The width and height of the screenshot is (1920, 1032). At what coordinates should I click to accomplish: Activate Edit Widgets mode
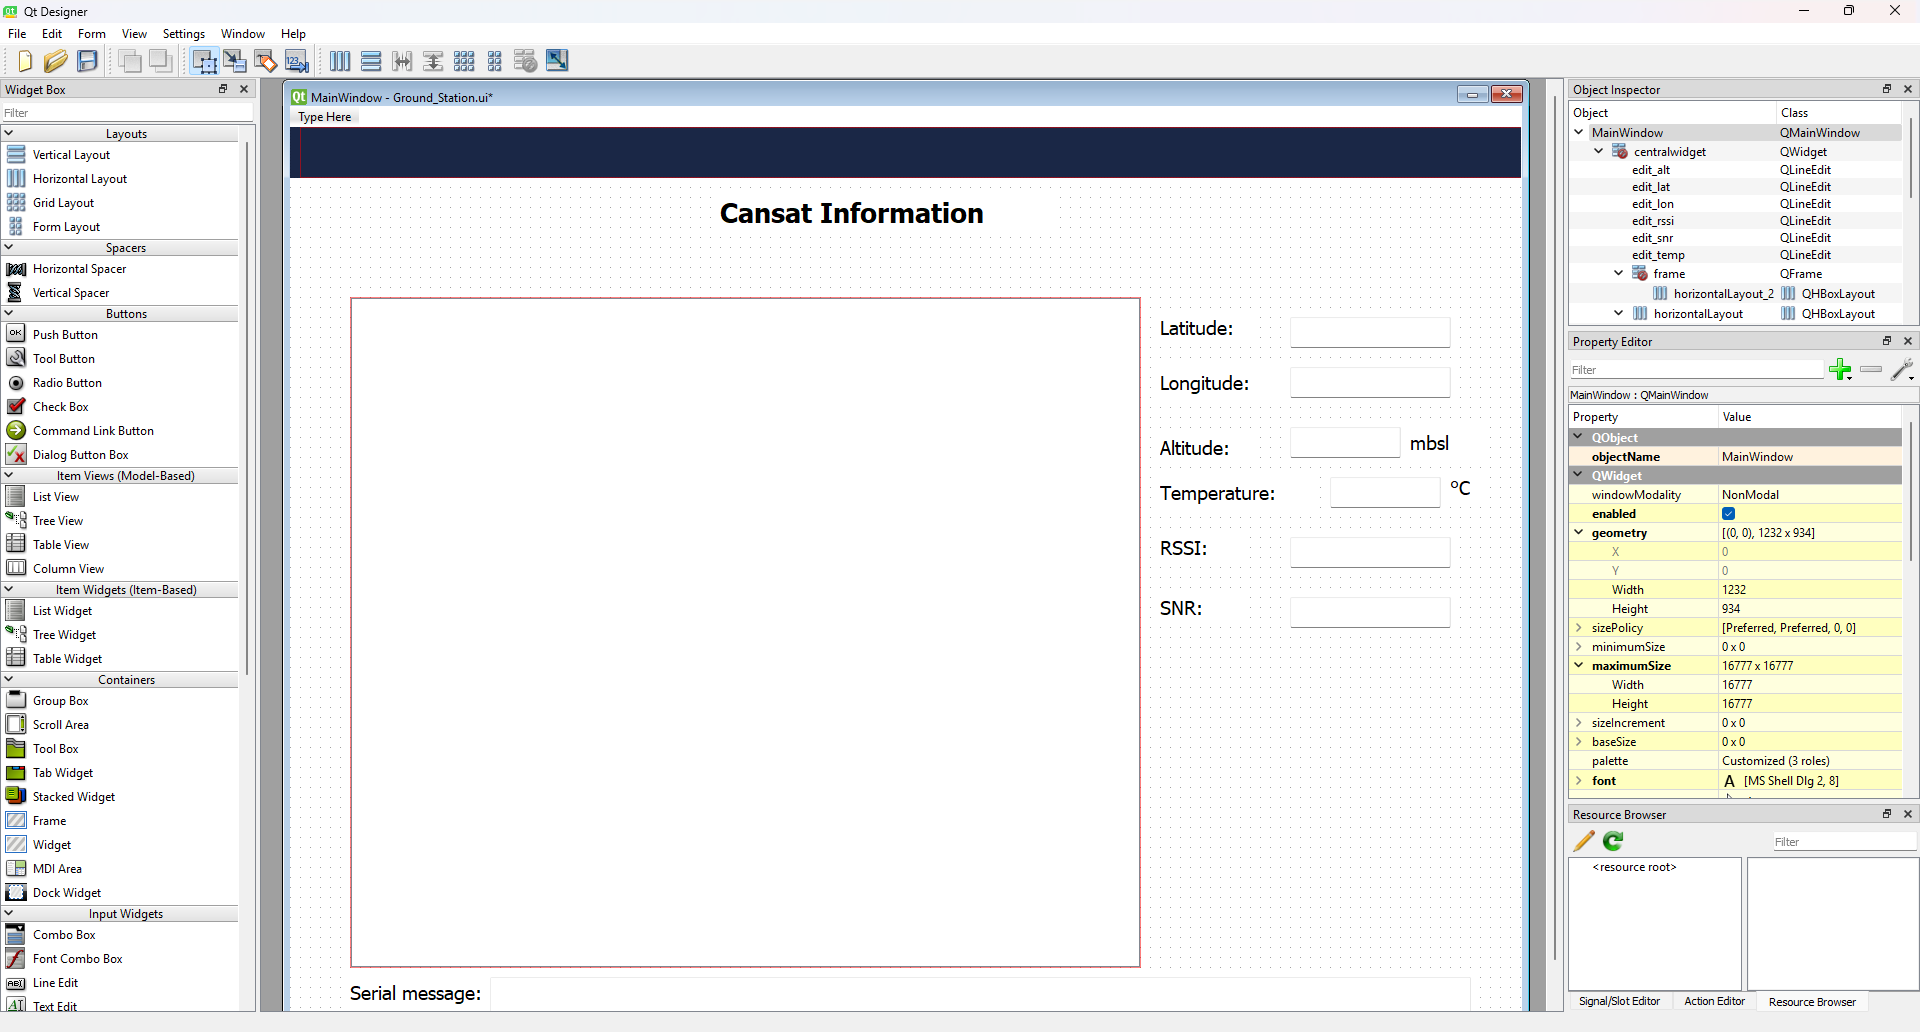click(x=204, y=61)
